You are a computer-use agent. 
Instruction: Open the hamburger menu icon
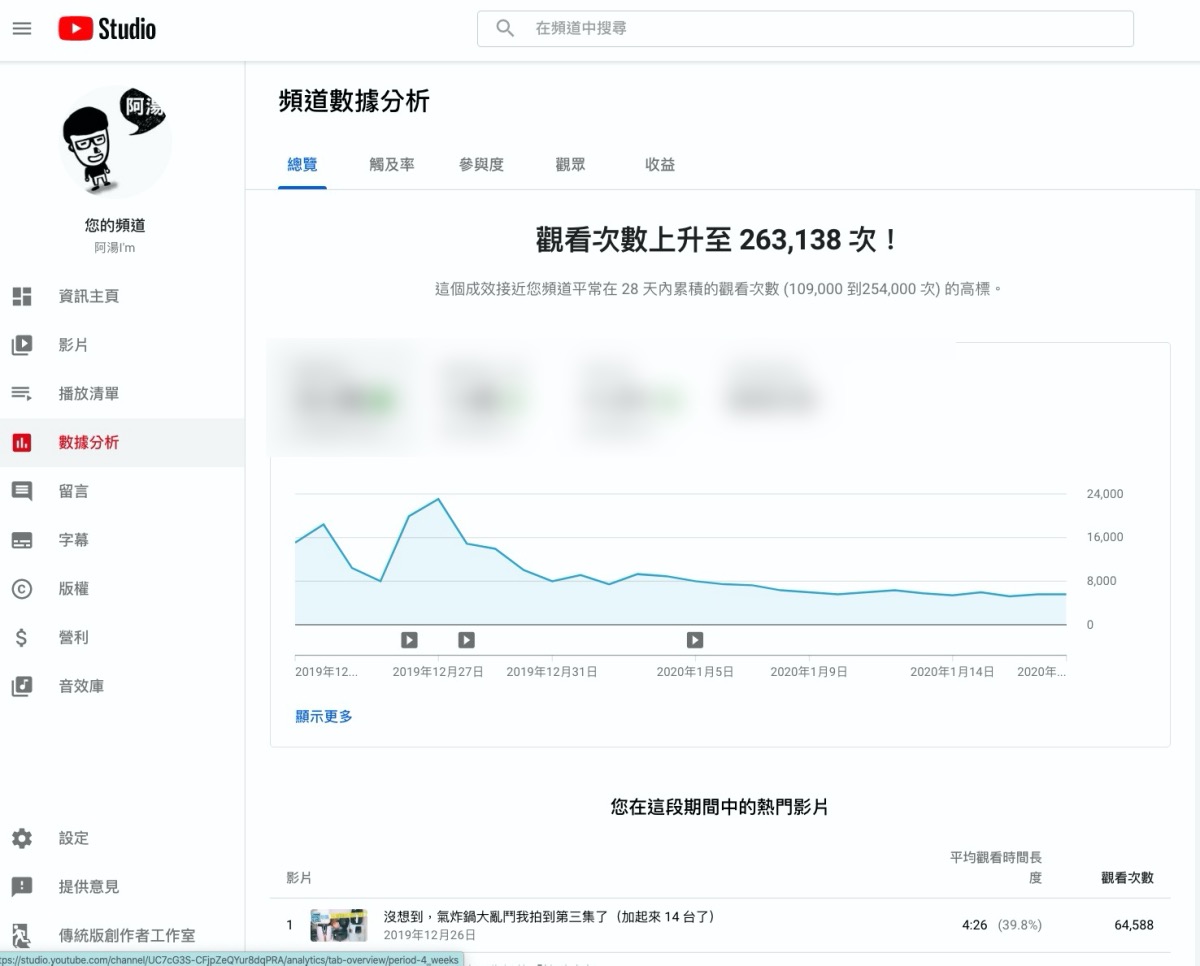pos(22,29)
